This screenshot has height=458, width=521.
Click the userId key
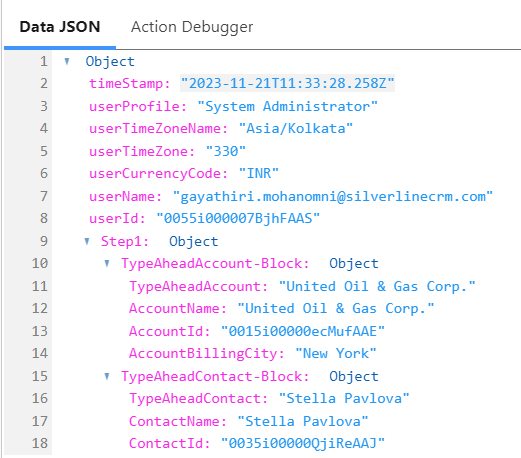117,218
